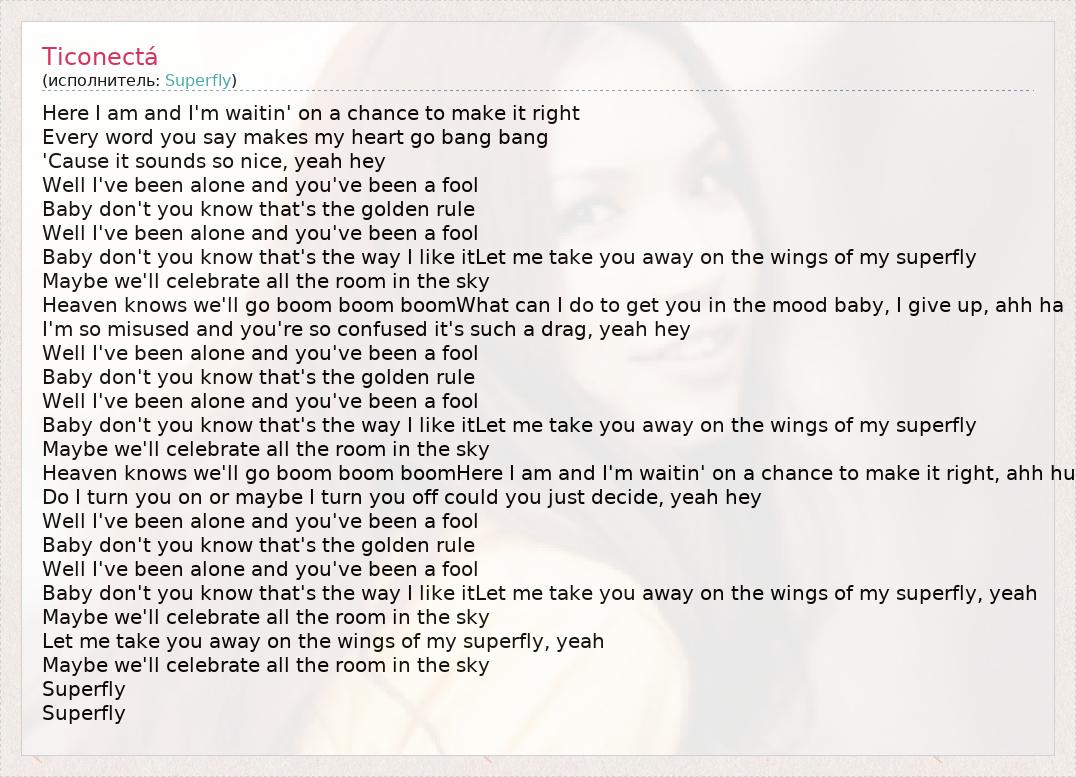Click the first "Baby don't you know that's the golden rule"

tap(259, 209)
